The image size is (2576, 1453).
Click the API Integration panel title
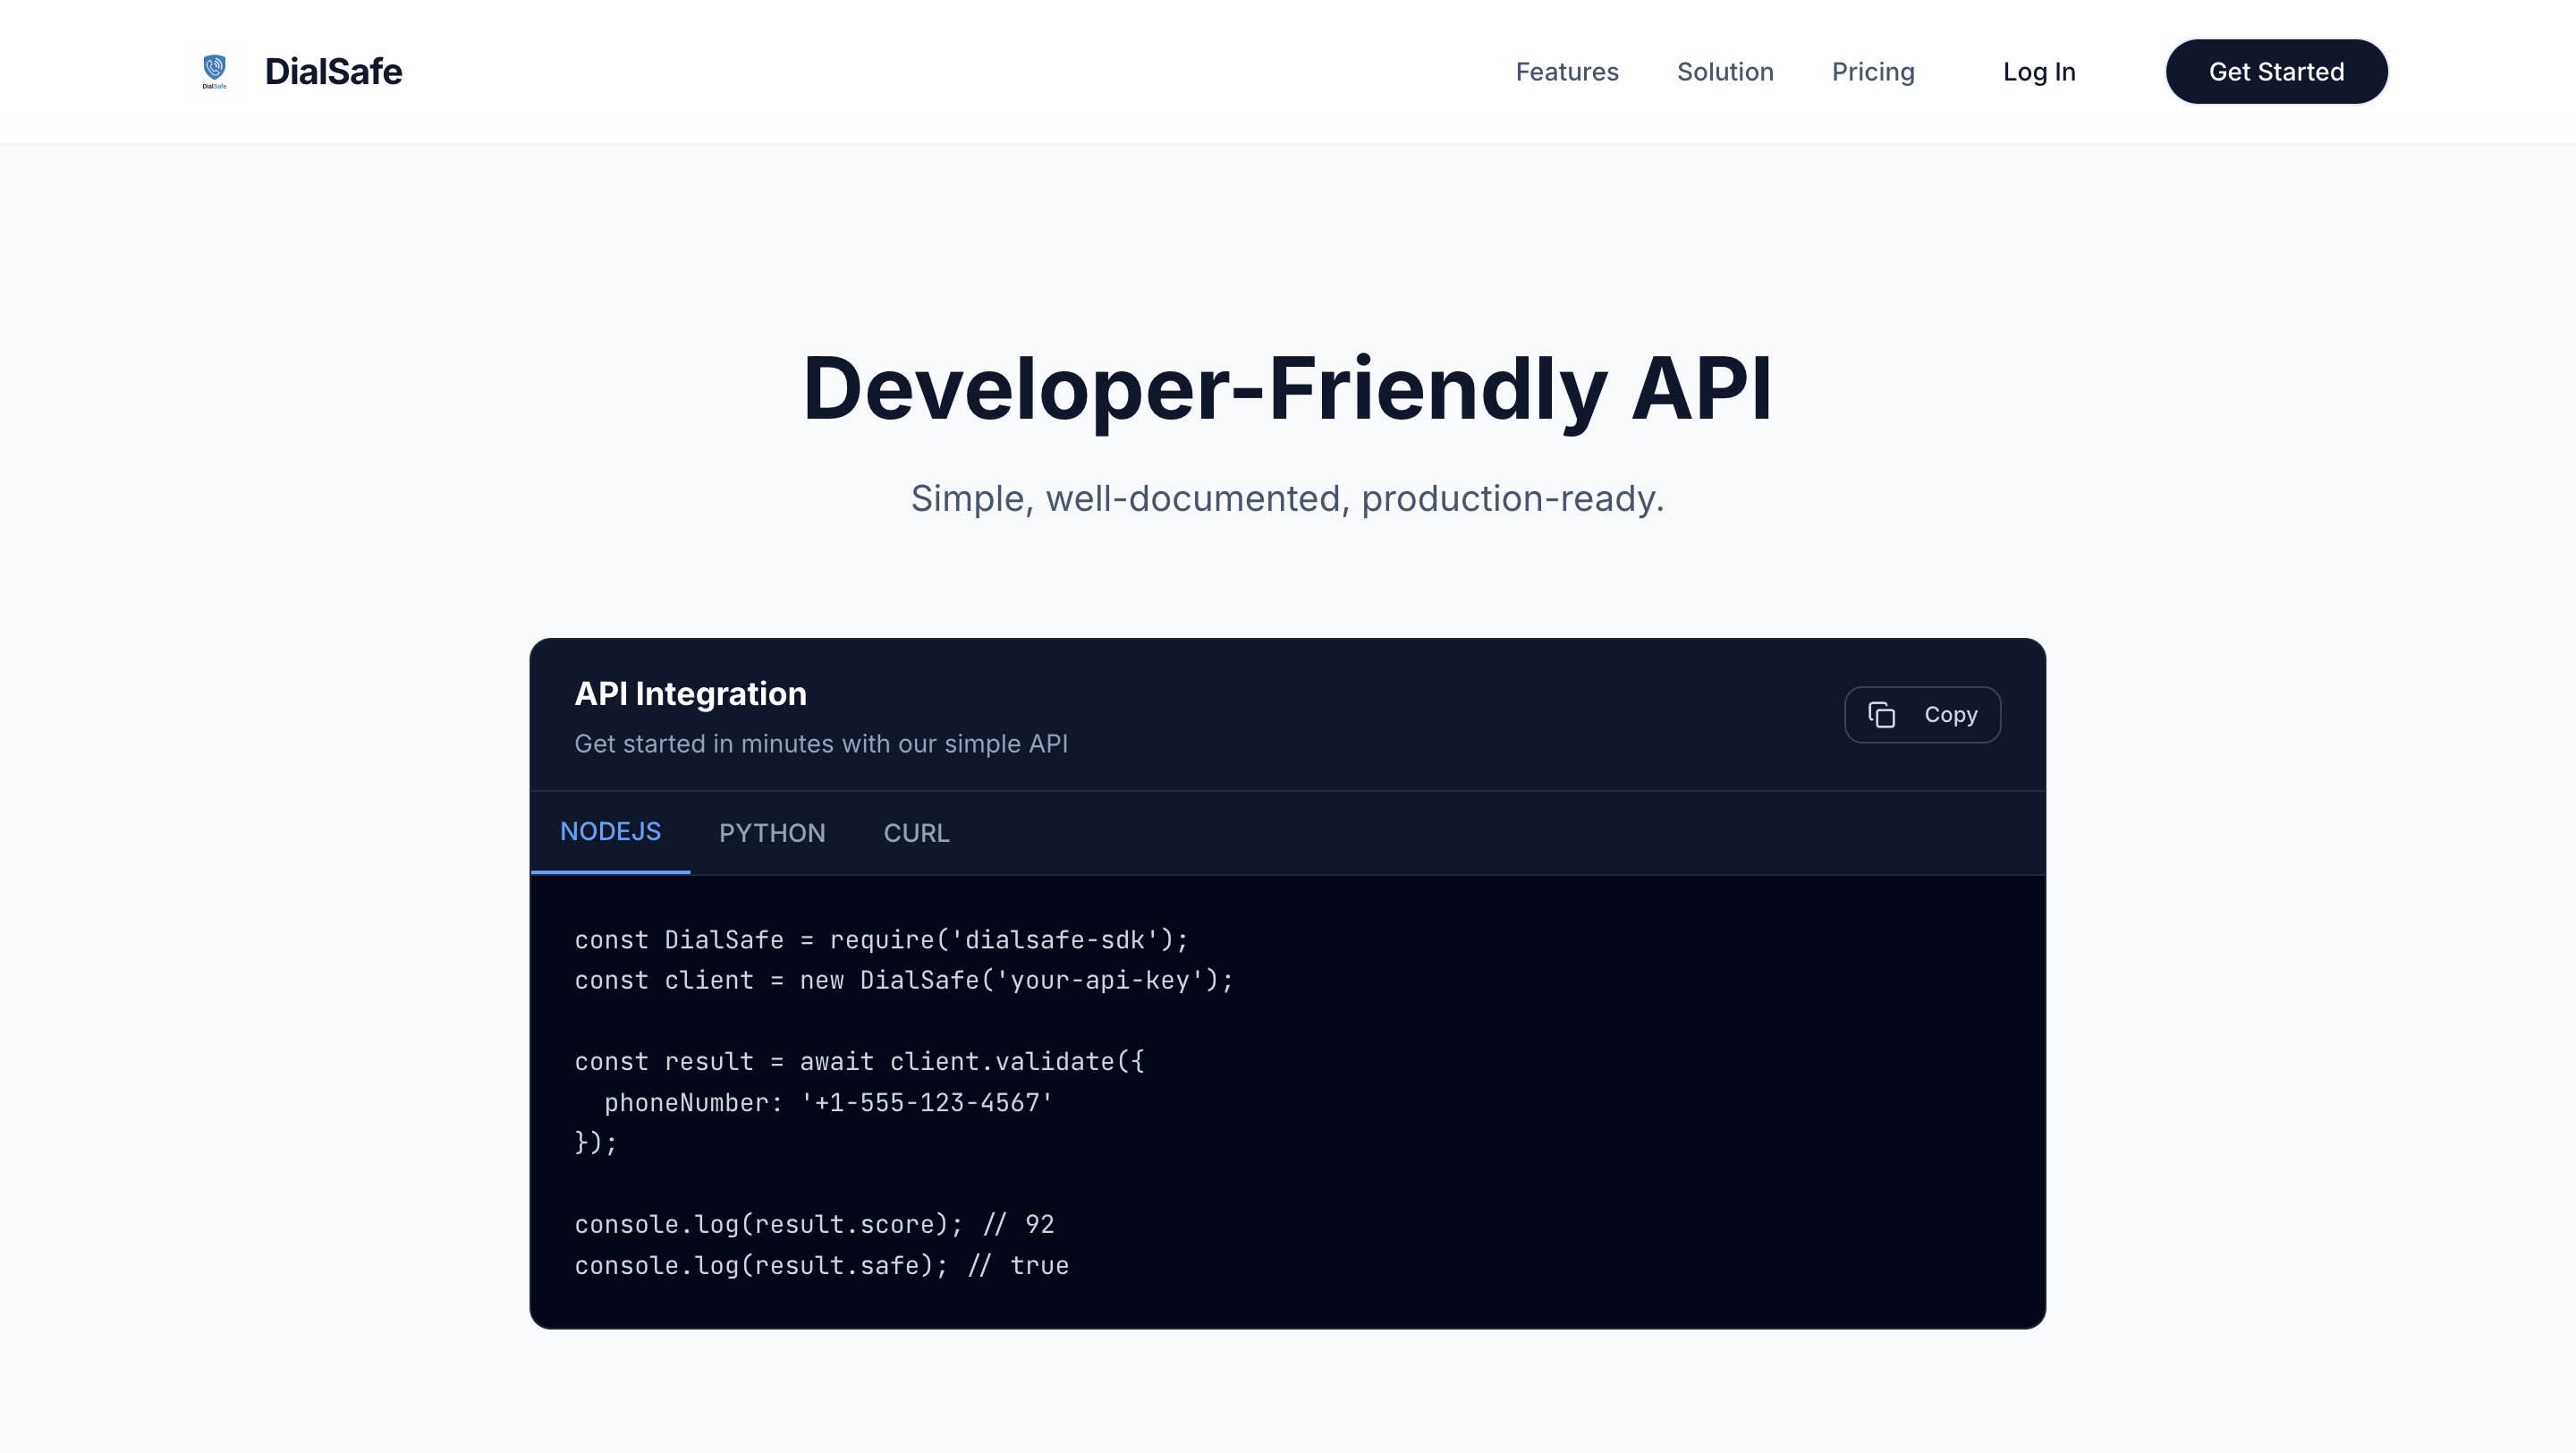(690, 694)
